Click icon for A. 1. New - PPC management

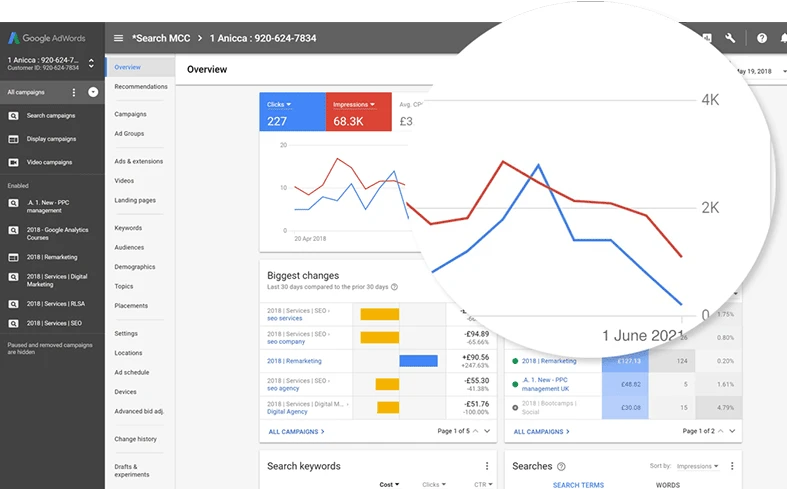pyautogui.click(x=14, y=203)
